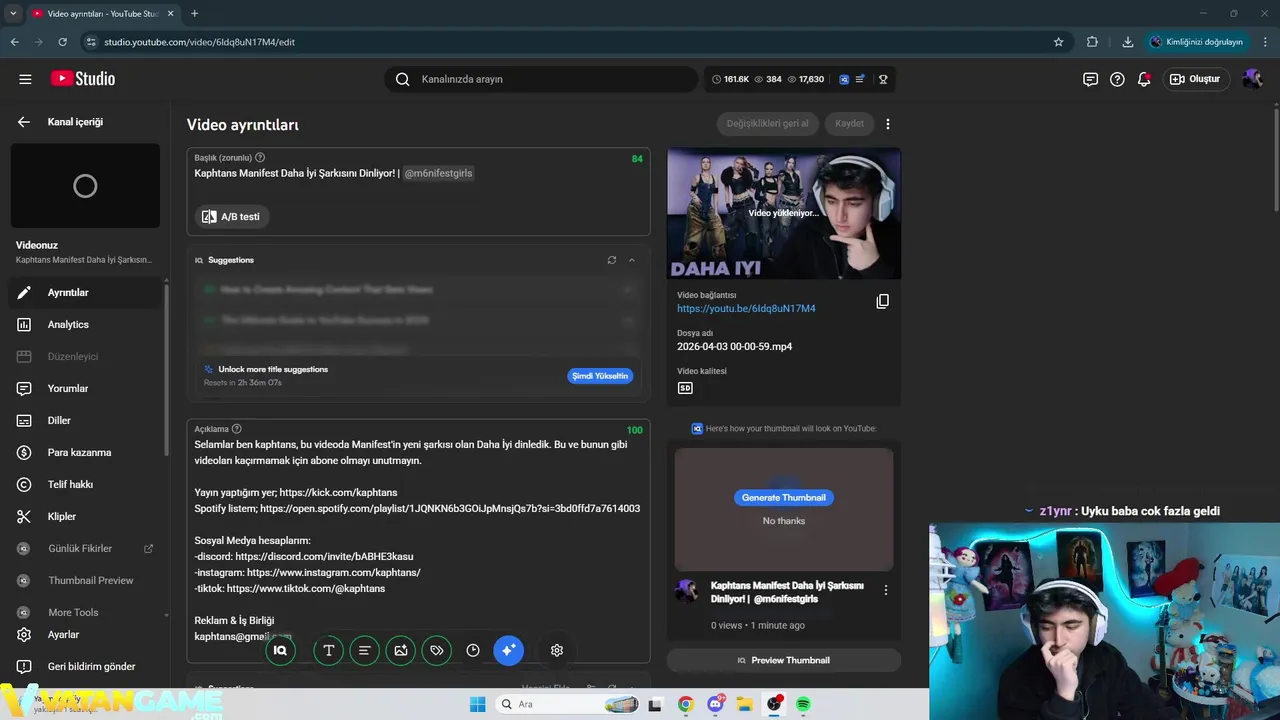
Task: Open Ayarlar settings in sidebar
Action: [84, 635]
